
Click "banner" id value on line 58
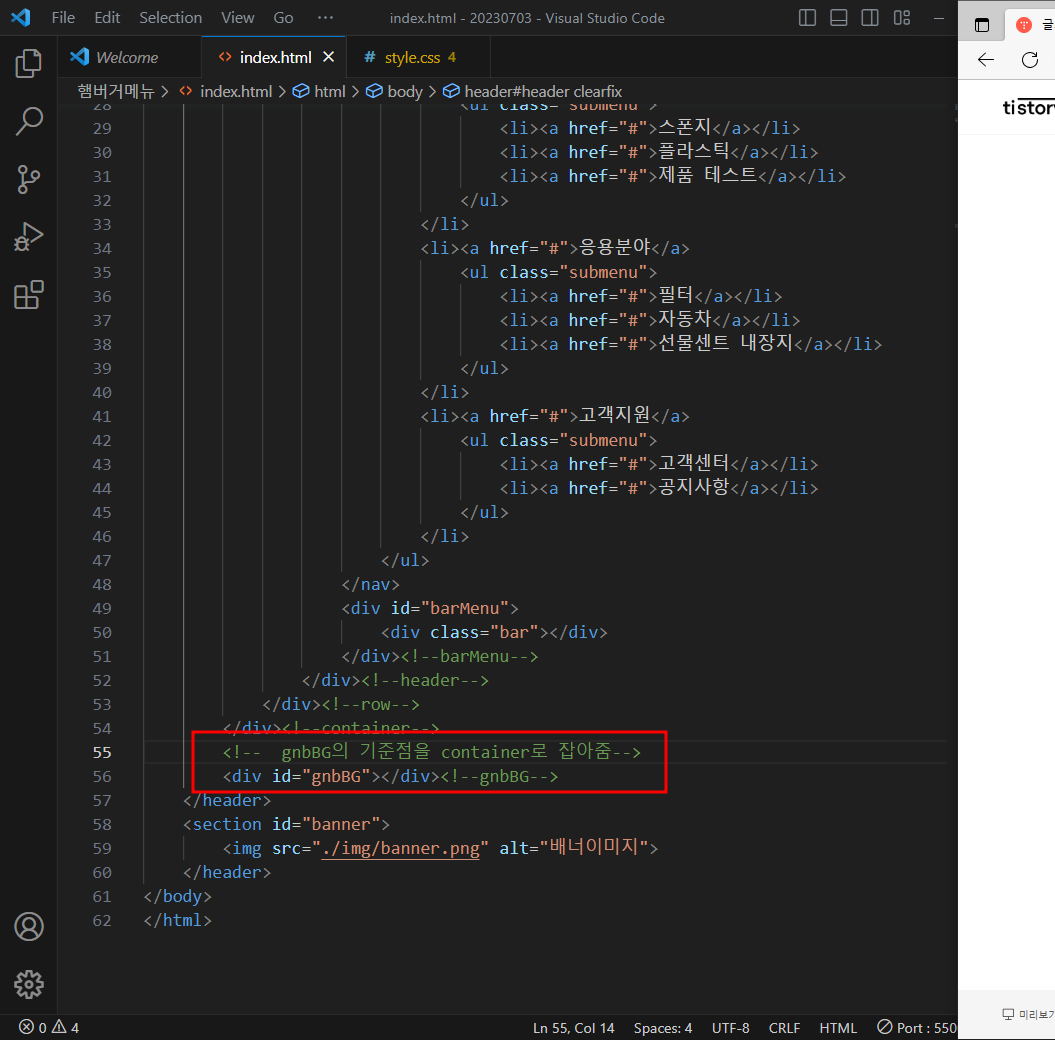341,824
